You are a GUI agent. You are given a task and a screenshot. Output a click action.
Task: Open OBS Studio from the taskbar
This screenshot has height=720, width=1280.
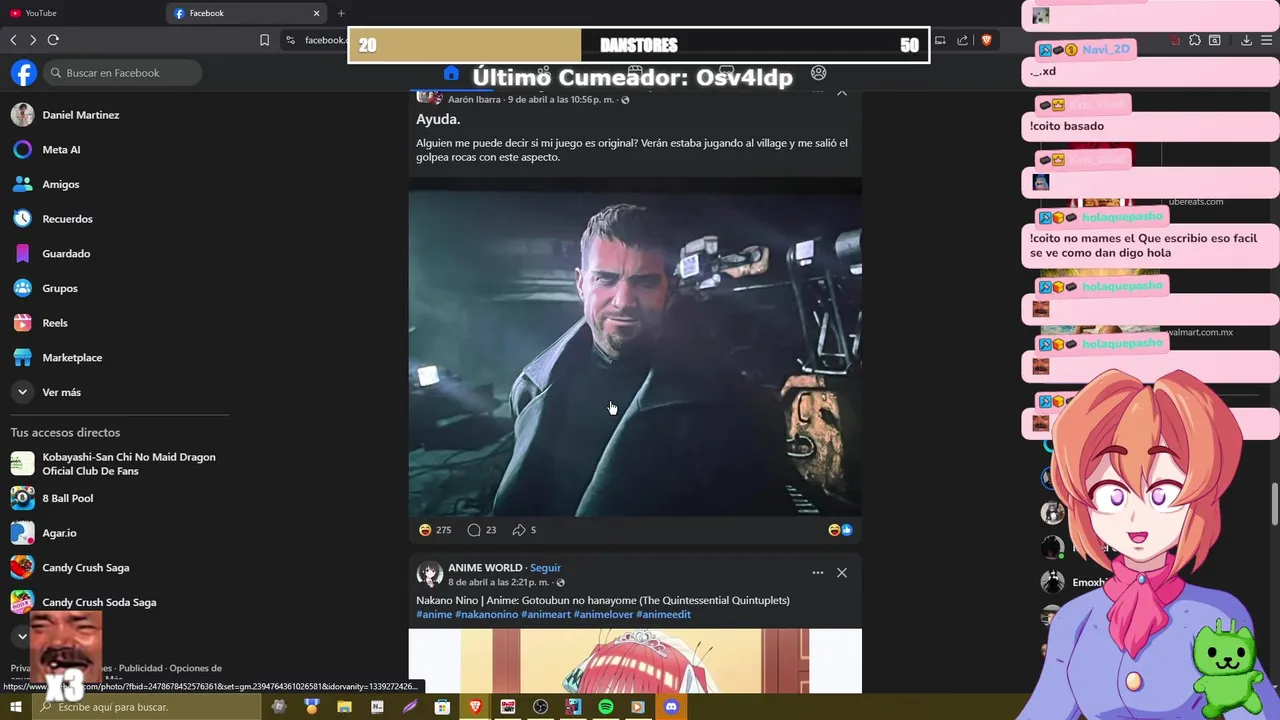pyautogui.click(x=540, y=707)
